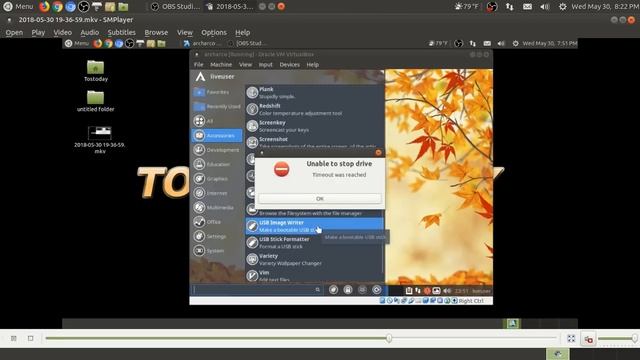Viewport: 640px width, 360px height.
Task: Open the VirtualBox Machine menu in the video
Action: click(x=221, y=64)
